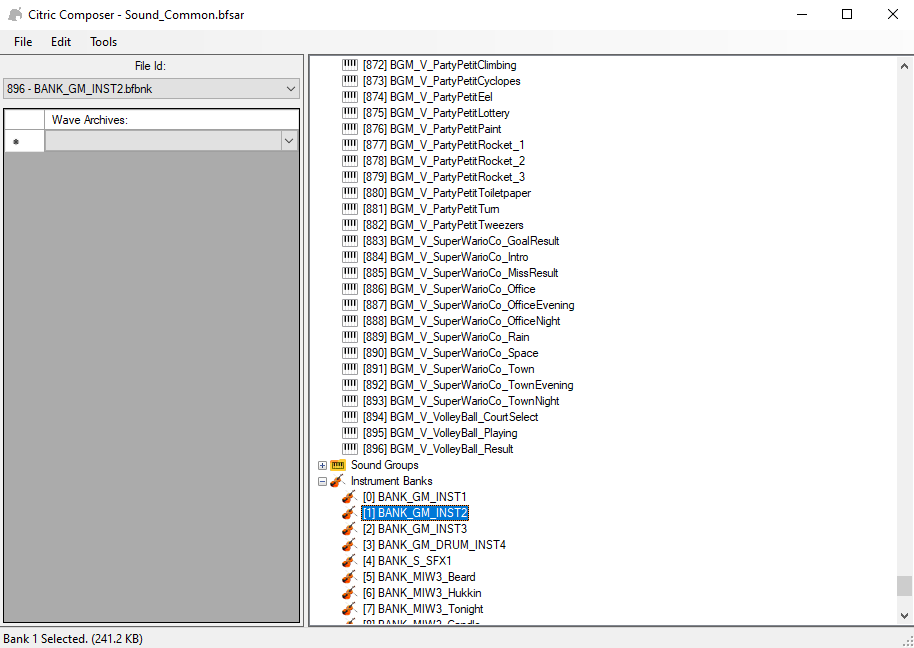Maximize the Citric Composer window
The width and height of the screenshot is (914, 648).
click(x=847, y=15)
